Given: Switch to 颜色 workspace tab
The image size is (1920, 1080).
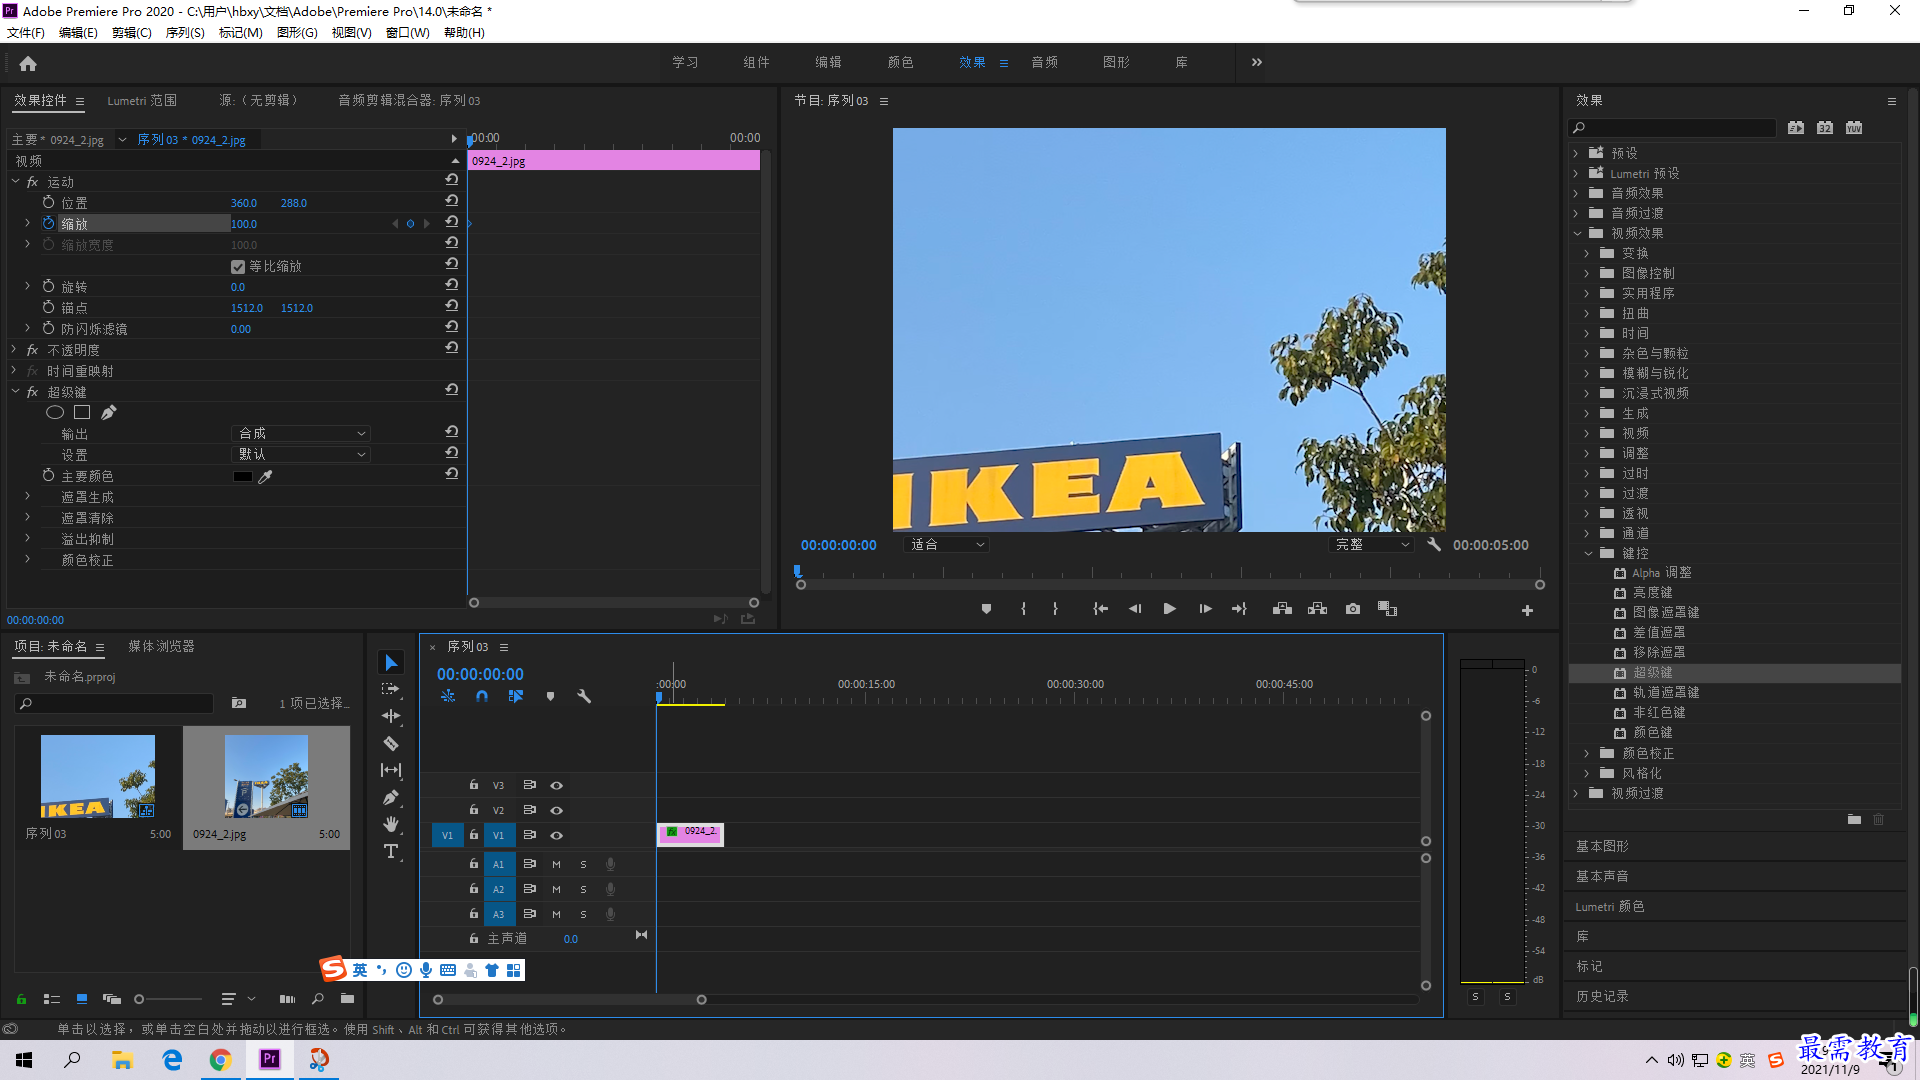Looking at the screenshot, I should pyautogui.click(x=900, y=62).
